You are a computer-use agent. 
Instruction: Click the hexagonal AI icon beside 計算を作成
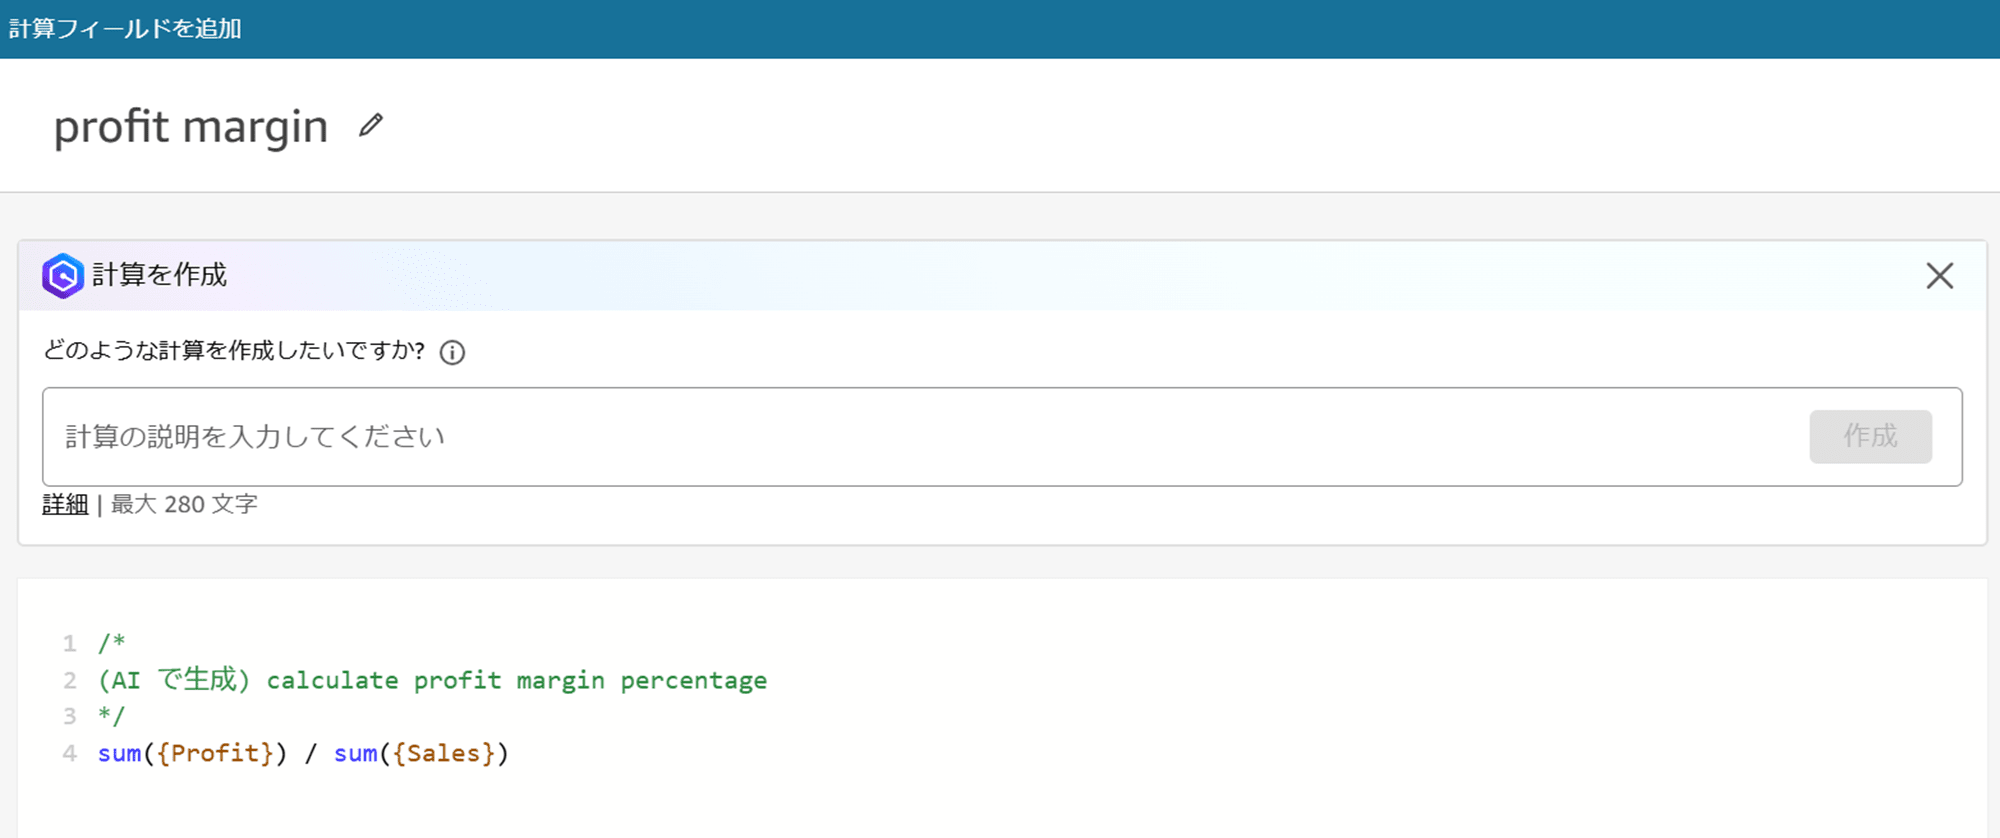point(62,276)
